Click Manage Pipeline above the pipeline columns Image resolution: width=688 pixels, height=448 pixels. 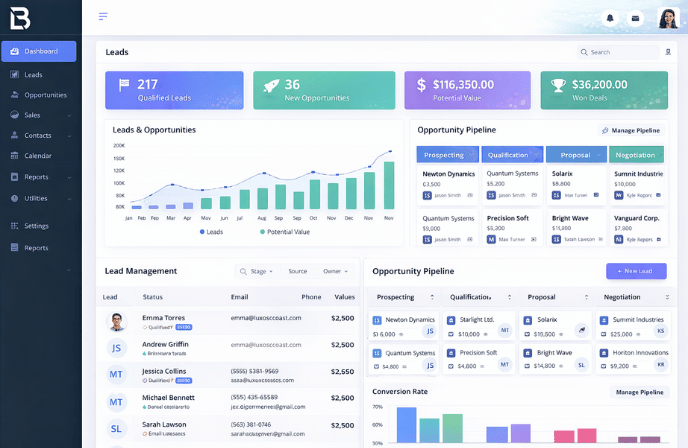click(630, 130)
